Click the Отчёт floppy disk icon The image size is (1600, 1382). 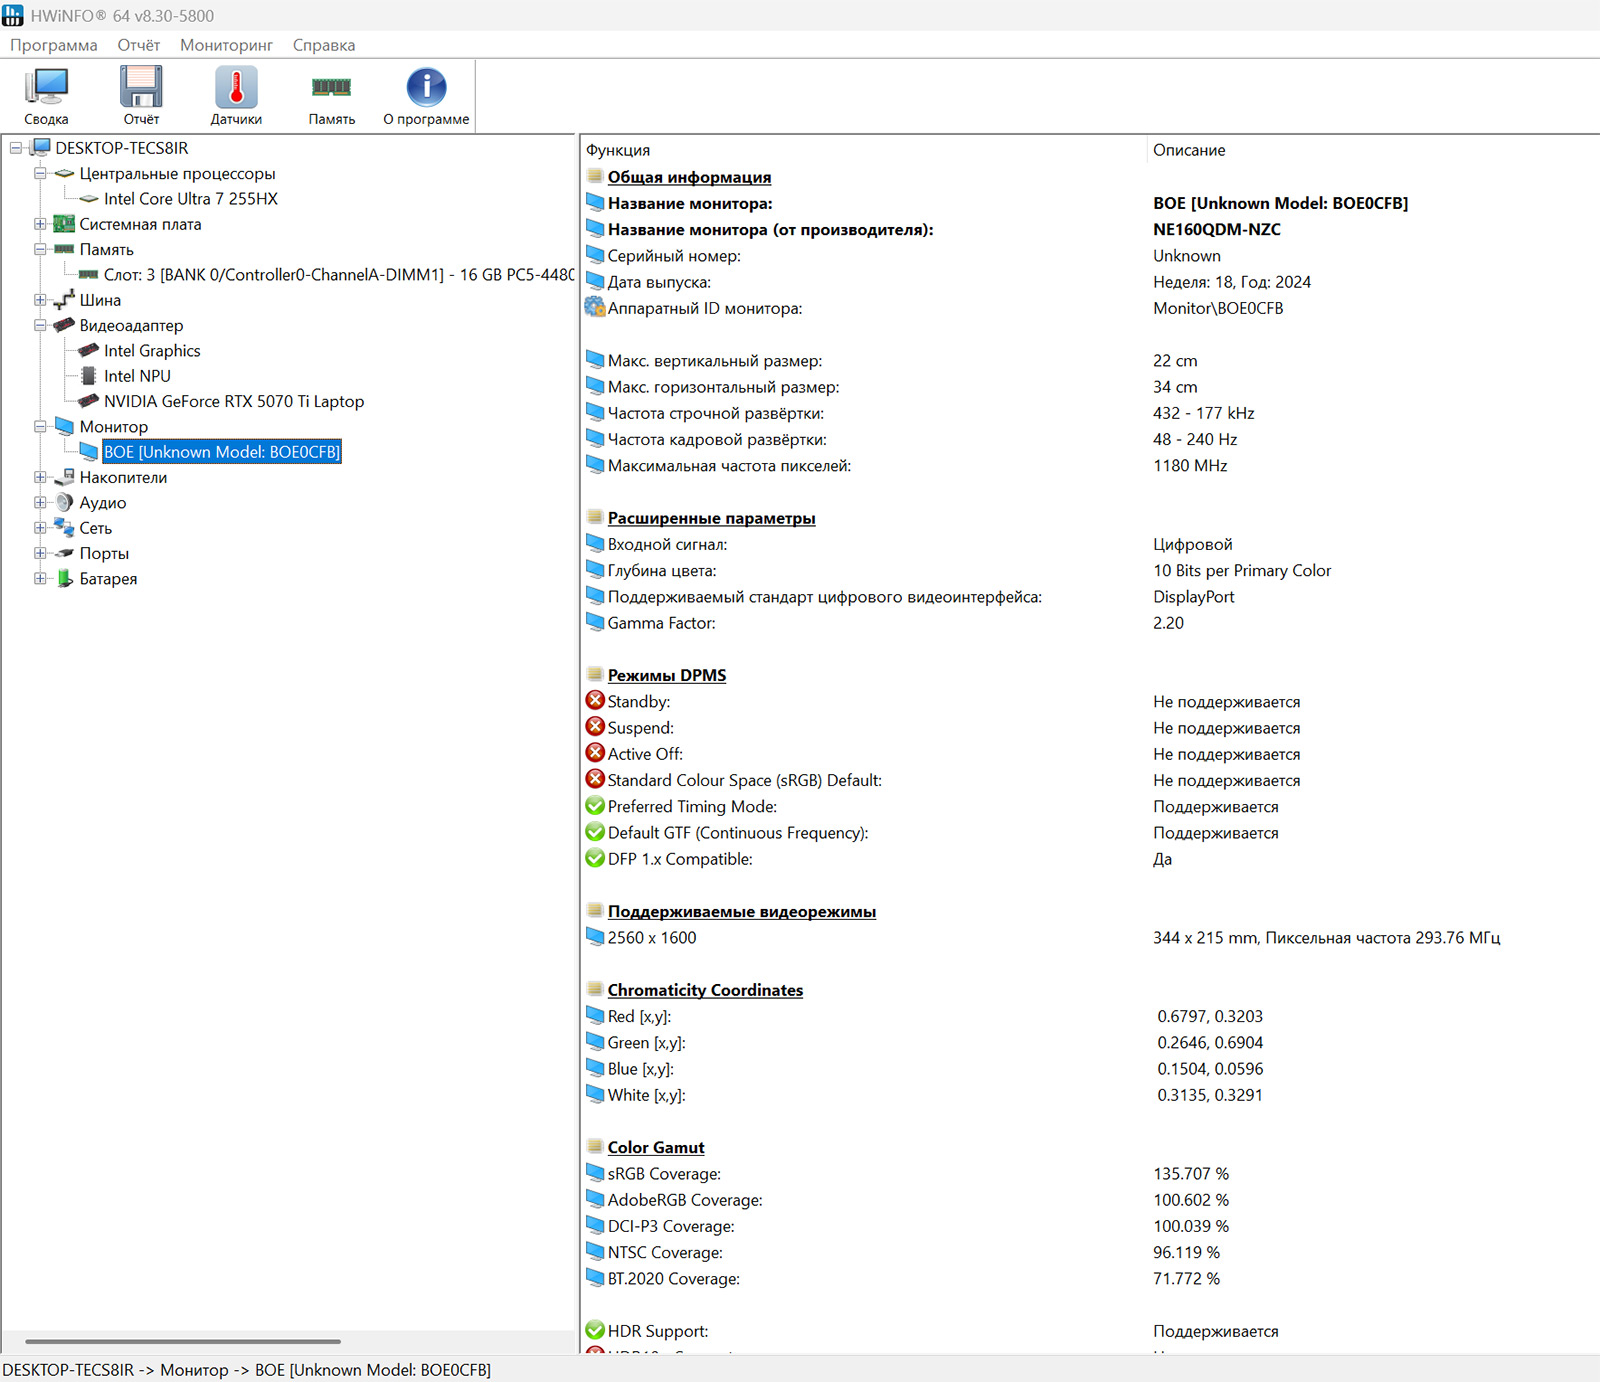coord(141,96)
